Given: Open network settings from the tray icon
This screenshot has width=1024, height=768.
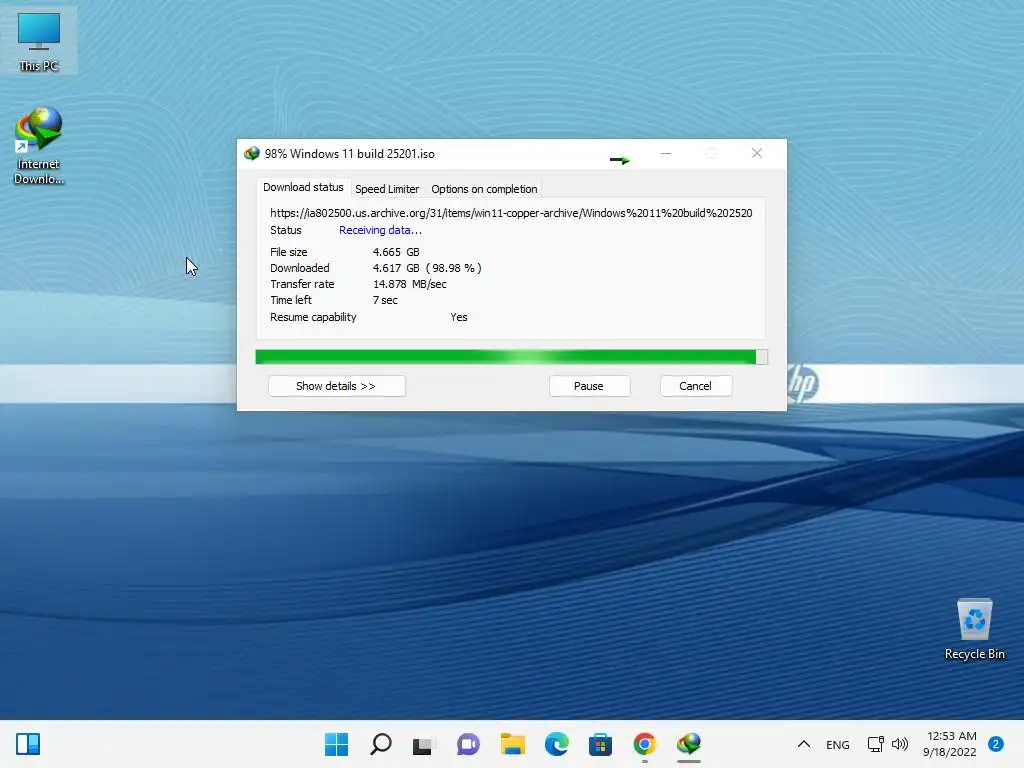Looking at the screenshot, I should point(875,744).
